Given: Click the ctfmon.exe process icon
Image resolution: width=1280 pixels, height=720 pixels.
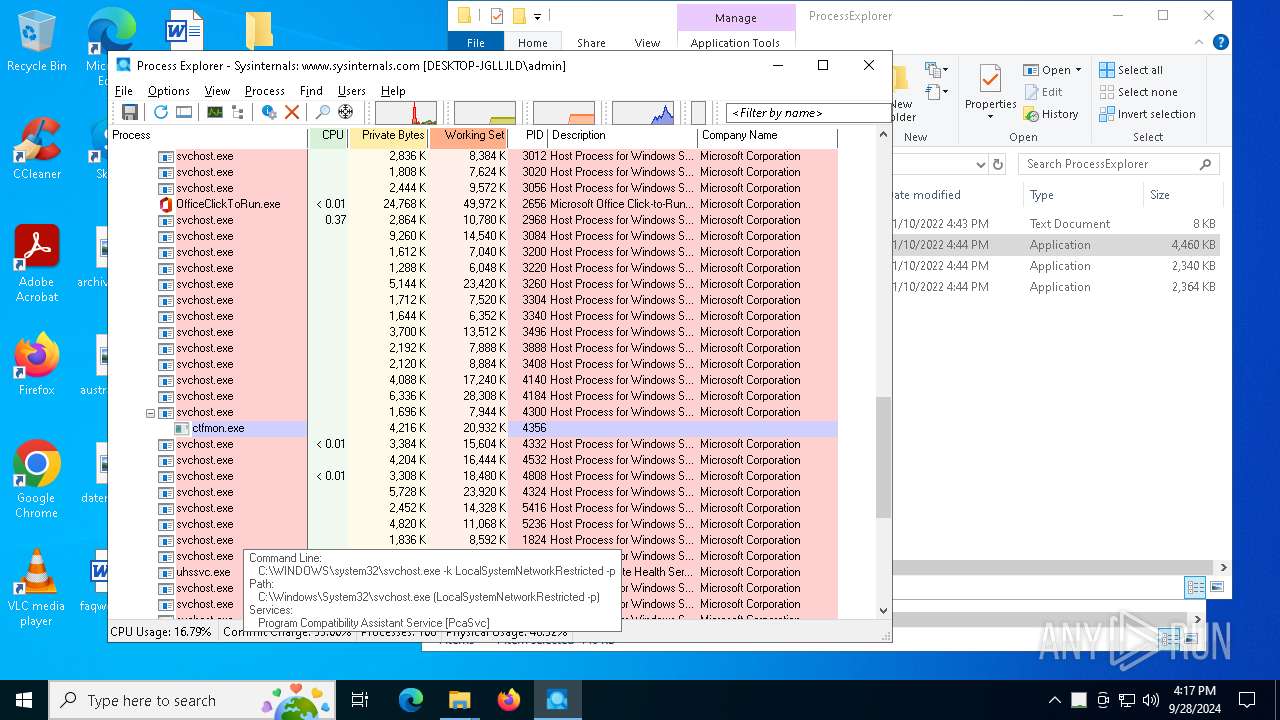Looking at the screenshot, I should click(182, 428).
